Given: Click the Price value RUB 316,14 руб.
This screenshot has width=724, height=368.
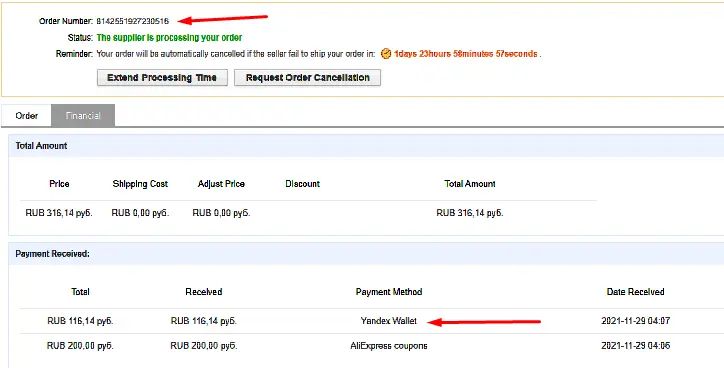Looking at the screenshot, I should click(x=59, y=213).
